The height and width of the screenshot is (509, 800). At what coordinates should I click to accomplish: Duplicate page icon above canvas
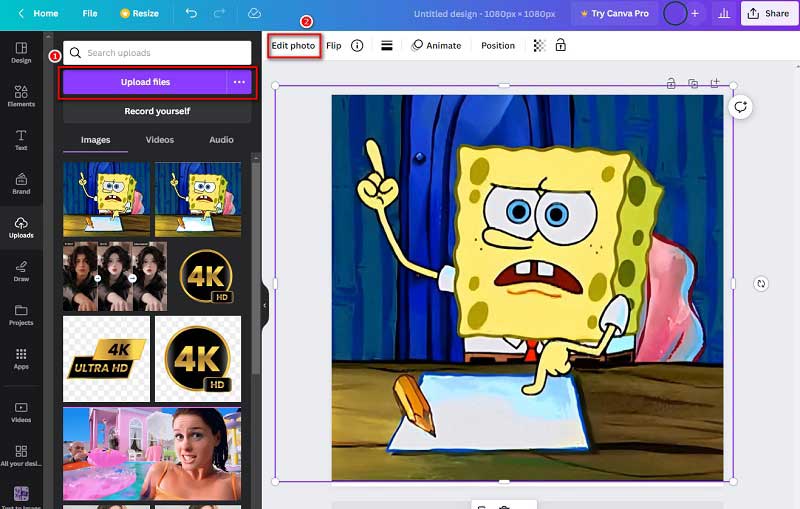[x=693, y=83]
